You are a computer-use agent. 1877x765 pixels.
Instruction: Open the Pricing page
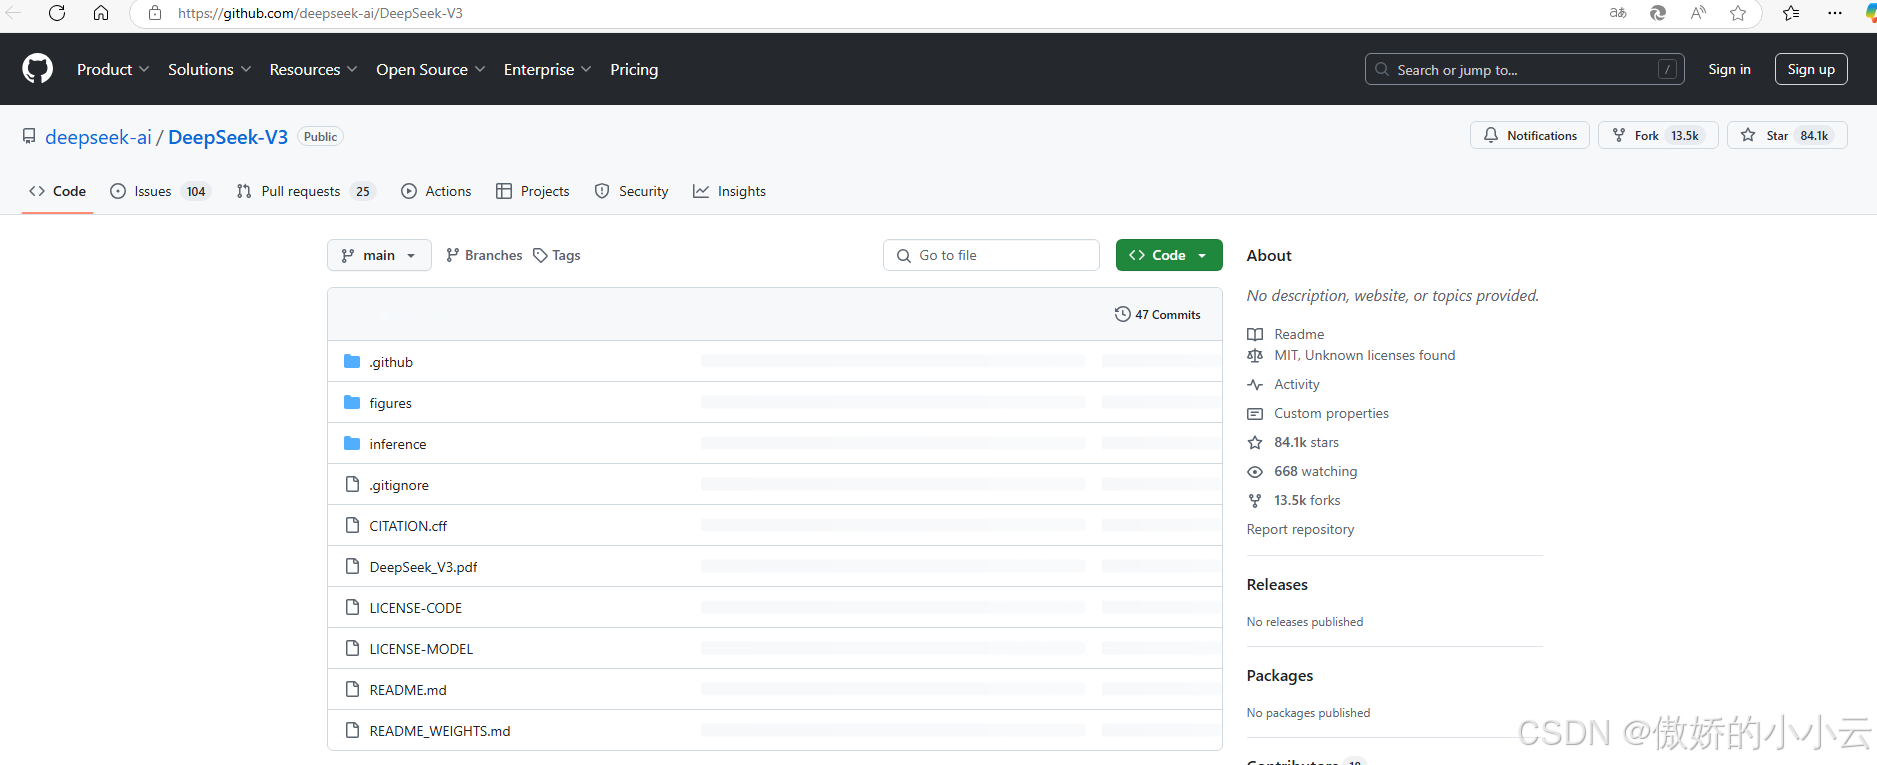[634, 69]
